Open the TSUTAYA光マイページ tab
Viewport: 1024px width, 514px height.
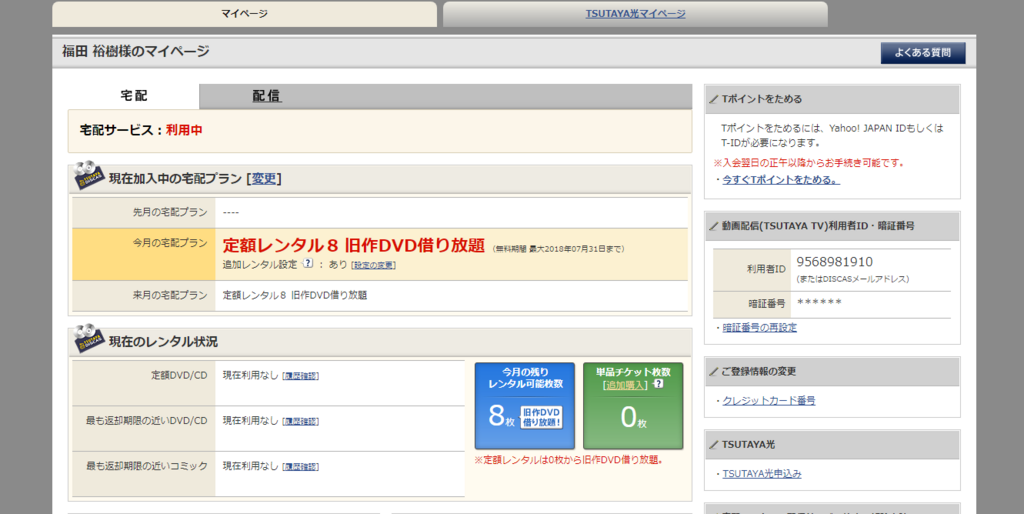[635, 14]
